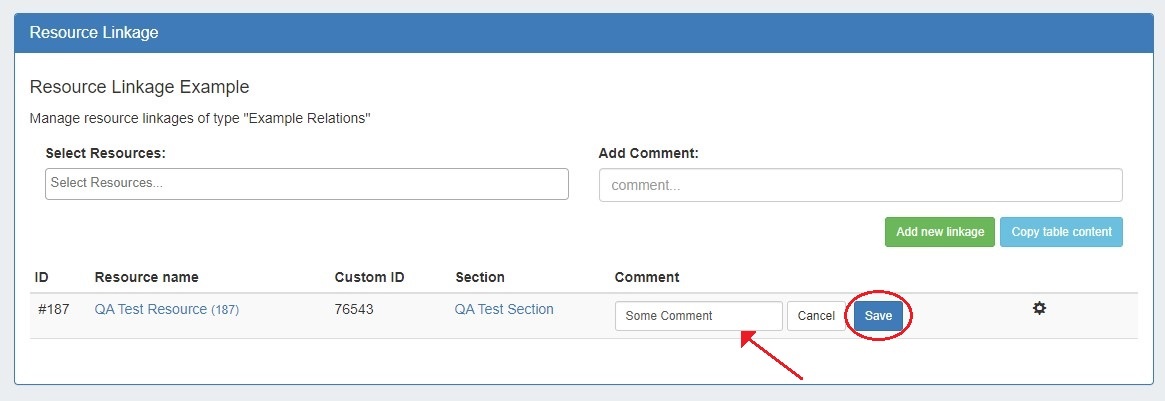Open the gear settings icon for row #187
The image size is (1165, 401).
click(1039, 309)
